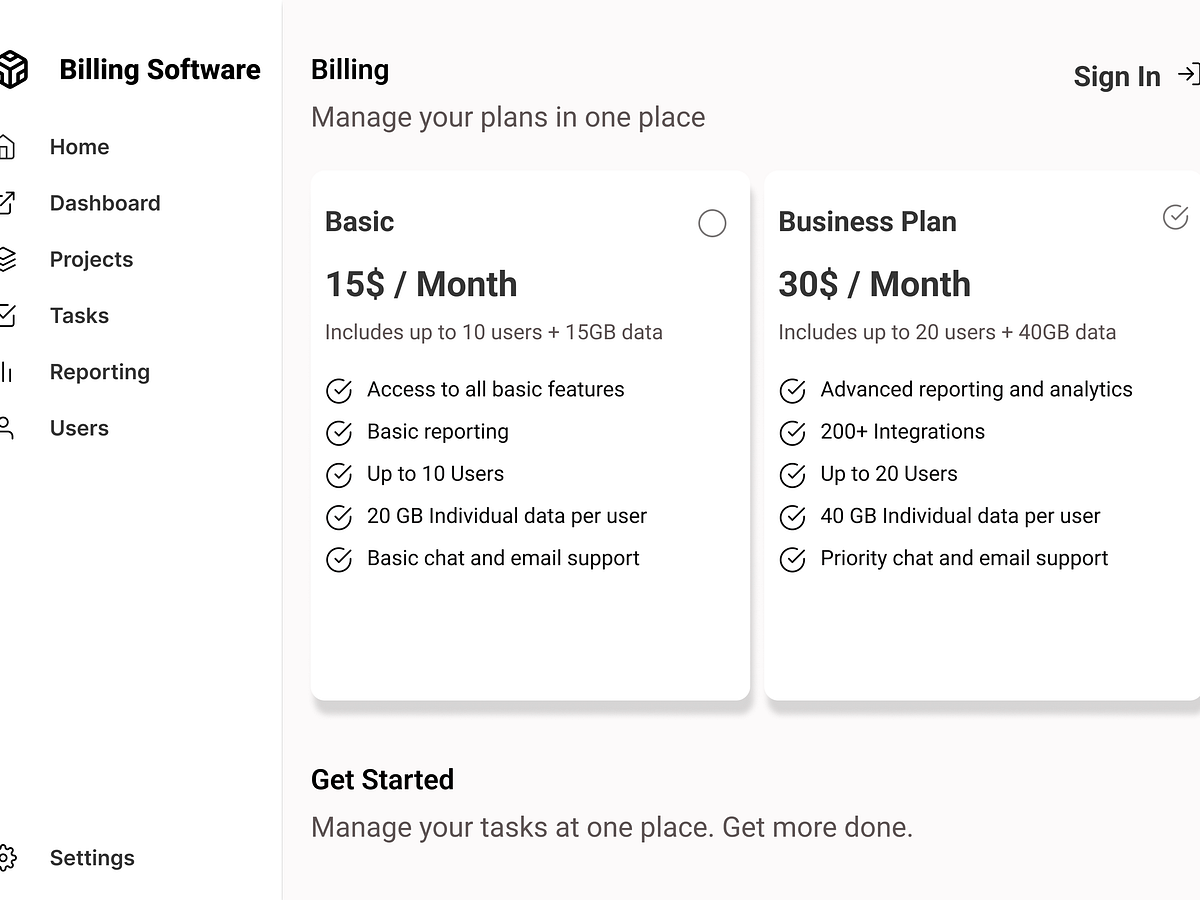Click the Billing Software title text
This screenshot has width=1200, height=900.
click(160, 70)
